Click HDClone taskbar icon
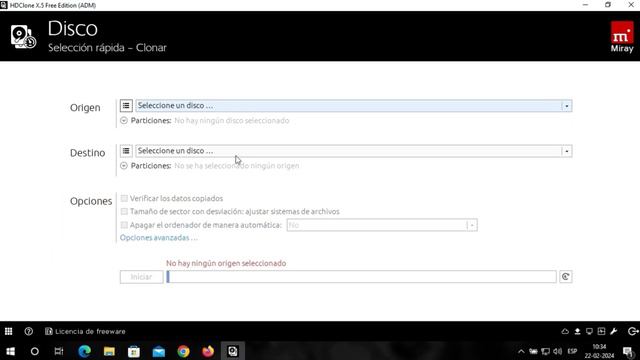The image size is (640, 360). pyautogui.click(x=233, y=351)
